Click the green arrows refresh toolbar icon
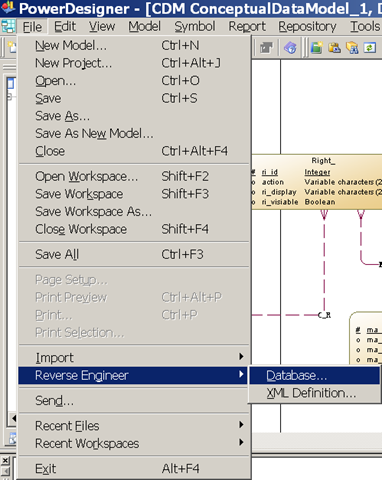 pyautogui.click(x=370, y=48)
